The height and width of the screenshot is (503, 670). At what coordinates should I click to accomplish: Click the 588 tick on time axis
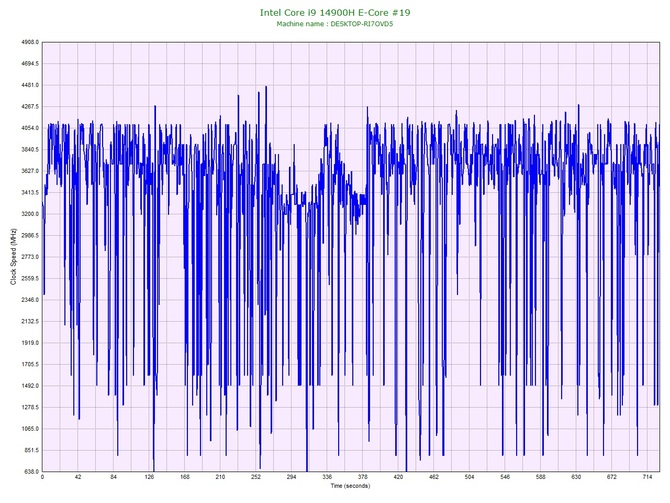click(x=541, y=477)
